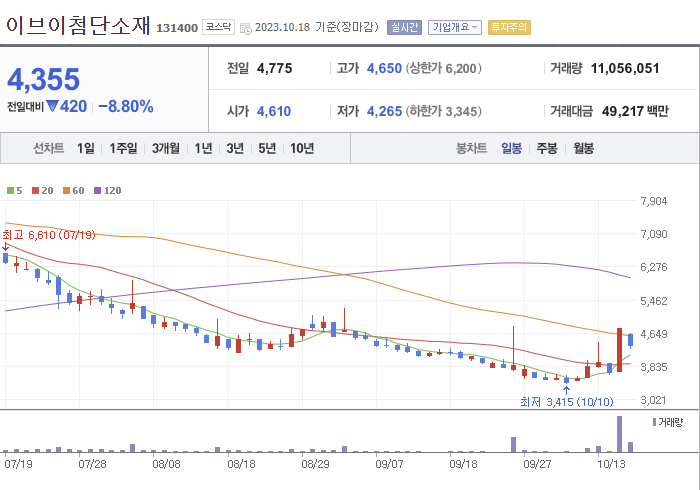The height and width of the screenshot is (490, 700).
Task: Click the purple 120-day moving average swatch
Action: tap(97, 191)
